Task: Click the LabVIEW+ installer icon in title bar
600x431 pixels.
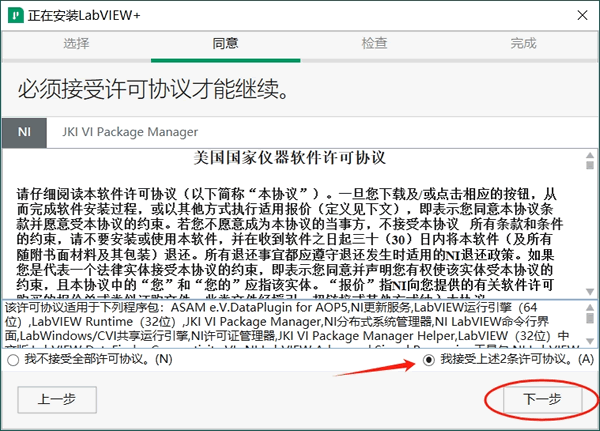Action: (x=16, y=15)
